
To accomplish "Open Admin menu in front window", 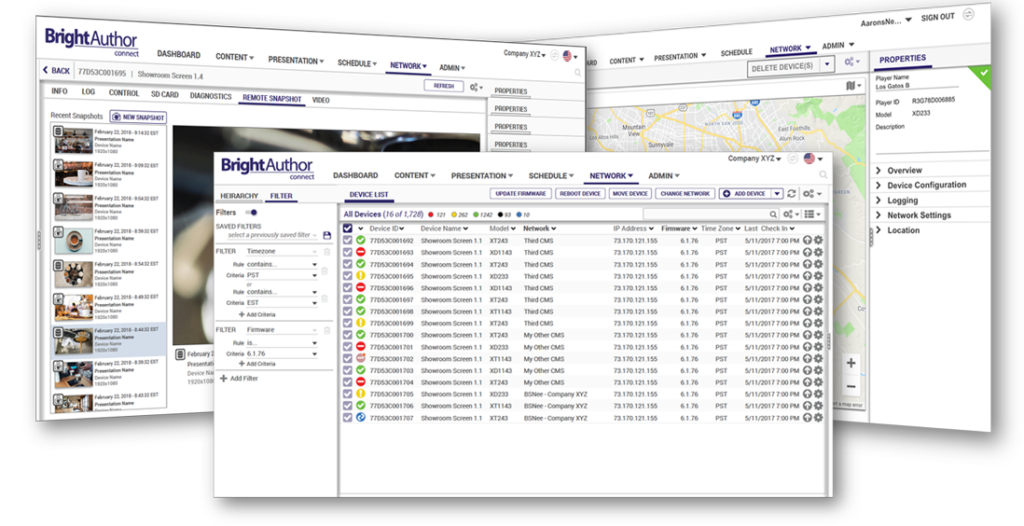I will [x=664, y=176].
